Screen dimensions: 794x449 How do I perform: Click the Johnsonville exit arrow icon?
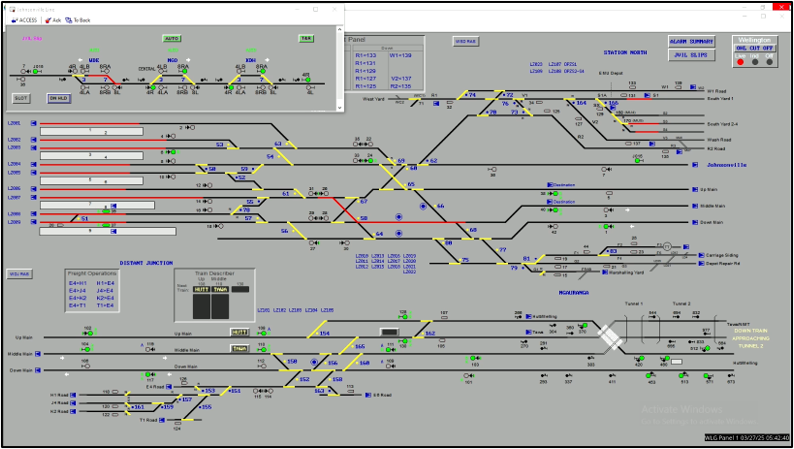click(696, 165)
